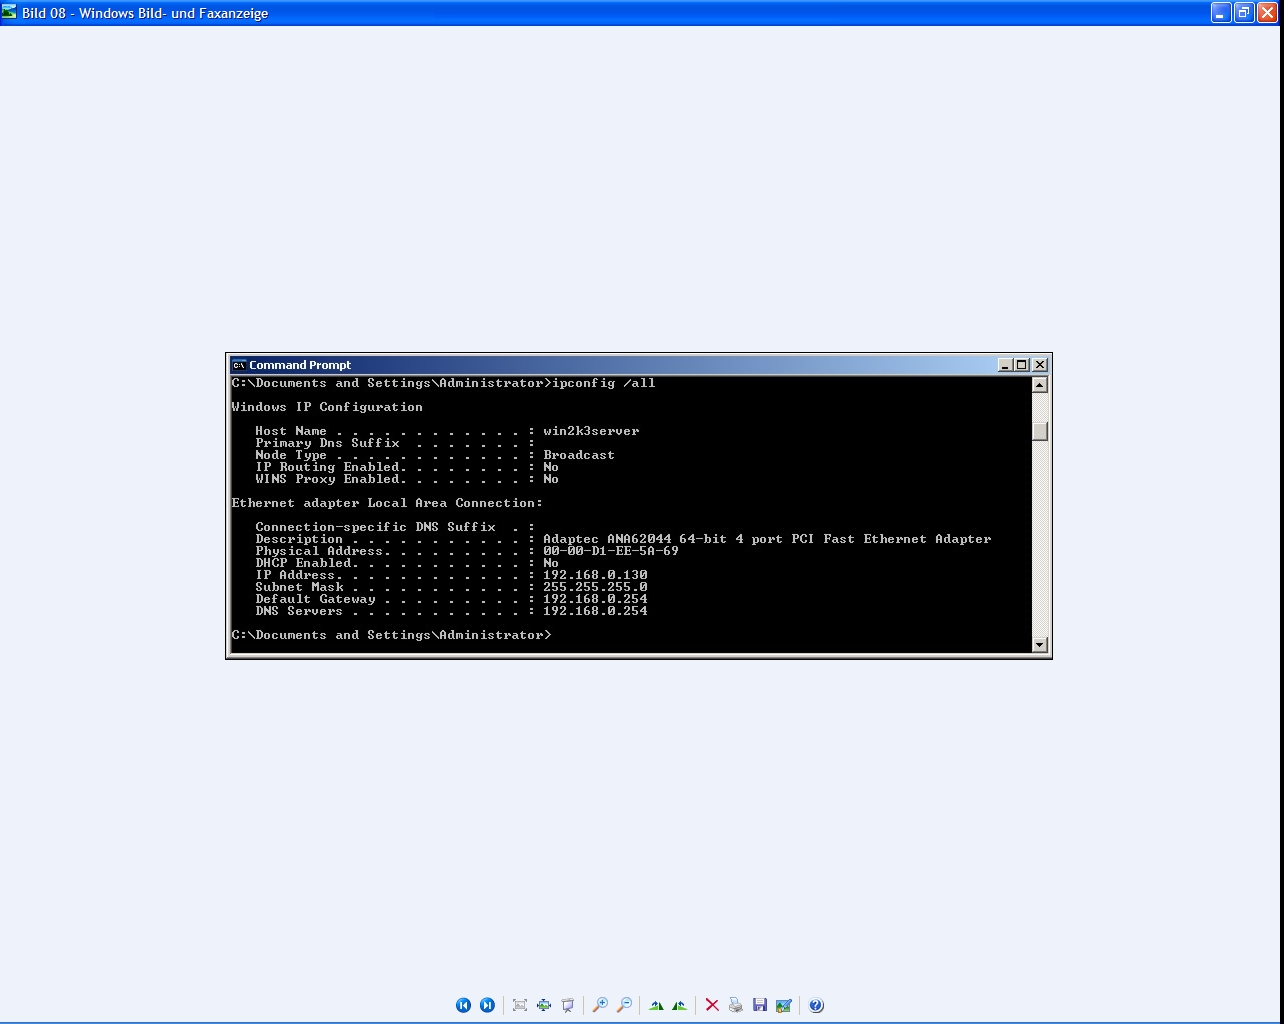Click Command Prompt scrollbar up arrow
Image resolution: width=1284 pixels, height=1024 pixels.
tap(1040, 385)
